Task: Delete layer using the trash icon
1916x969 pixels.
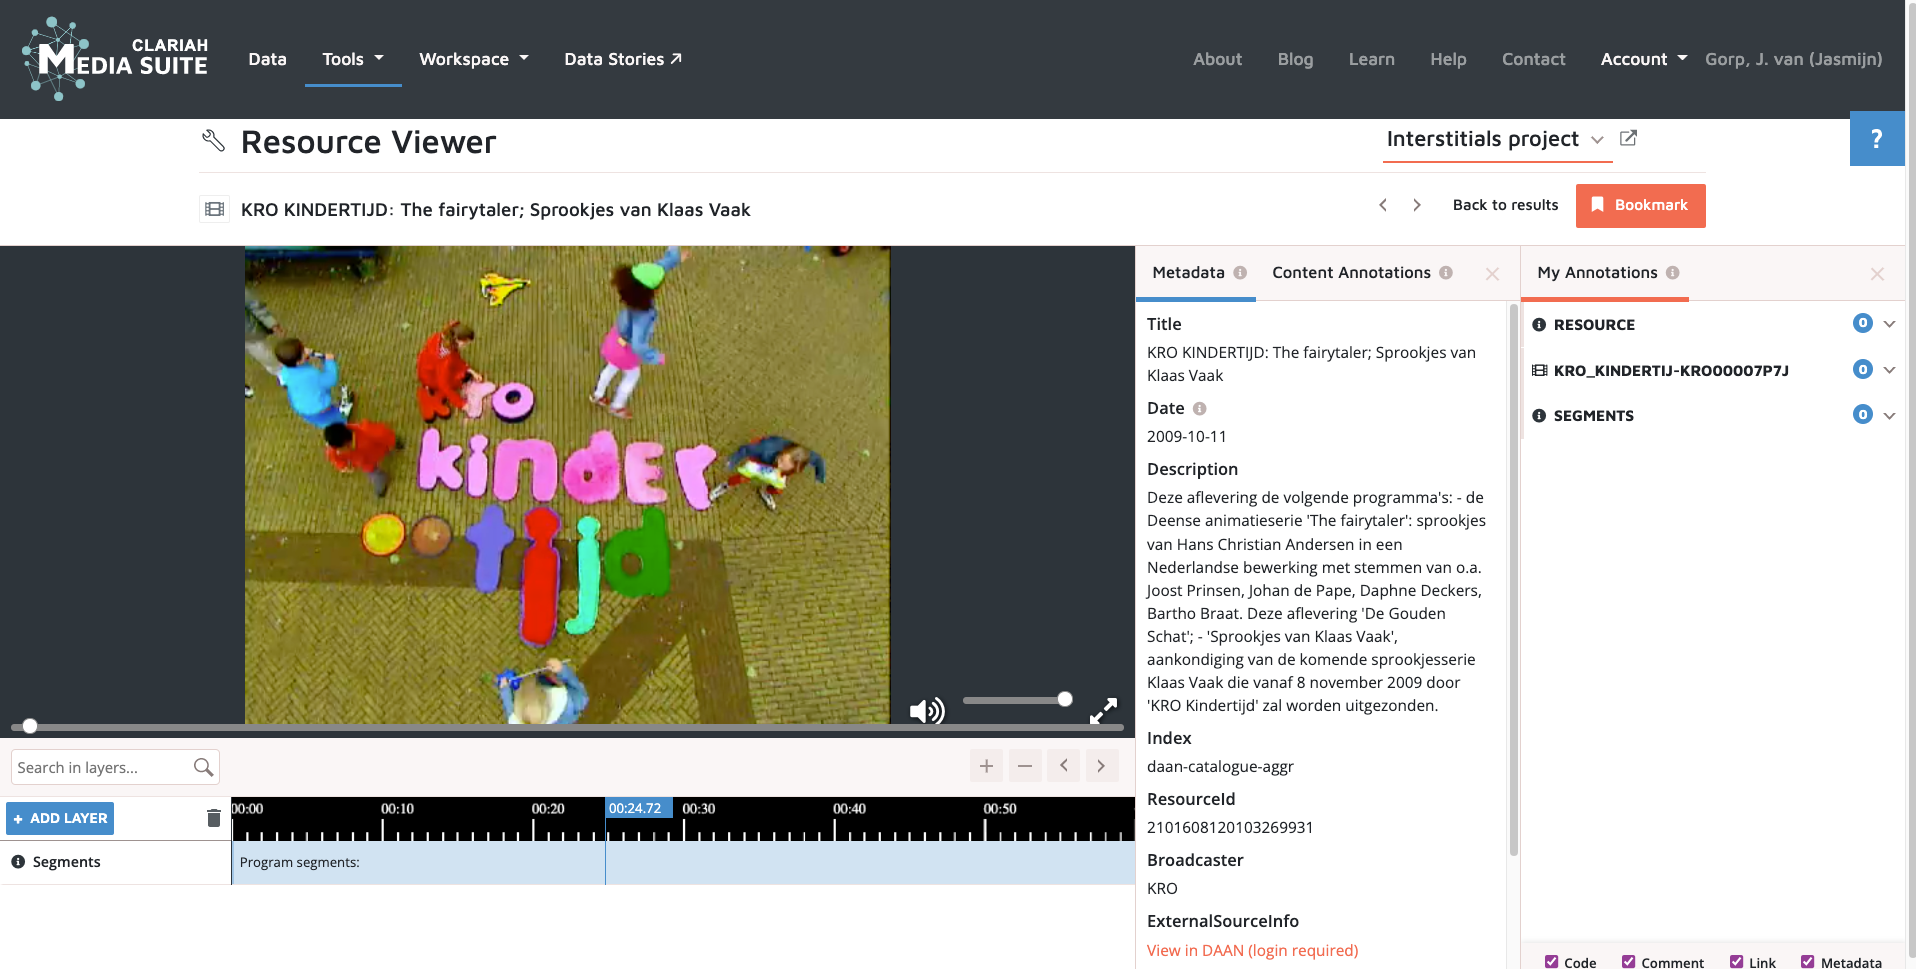Action: pos(213,818)
